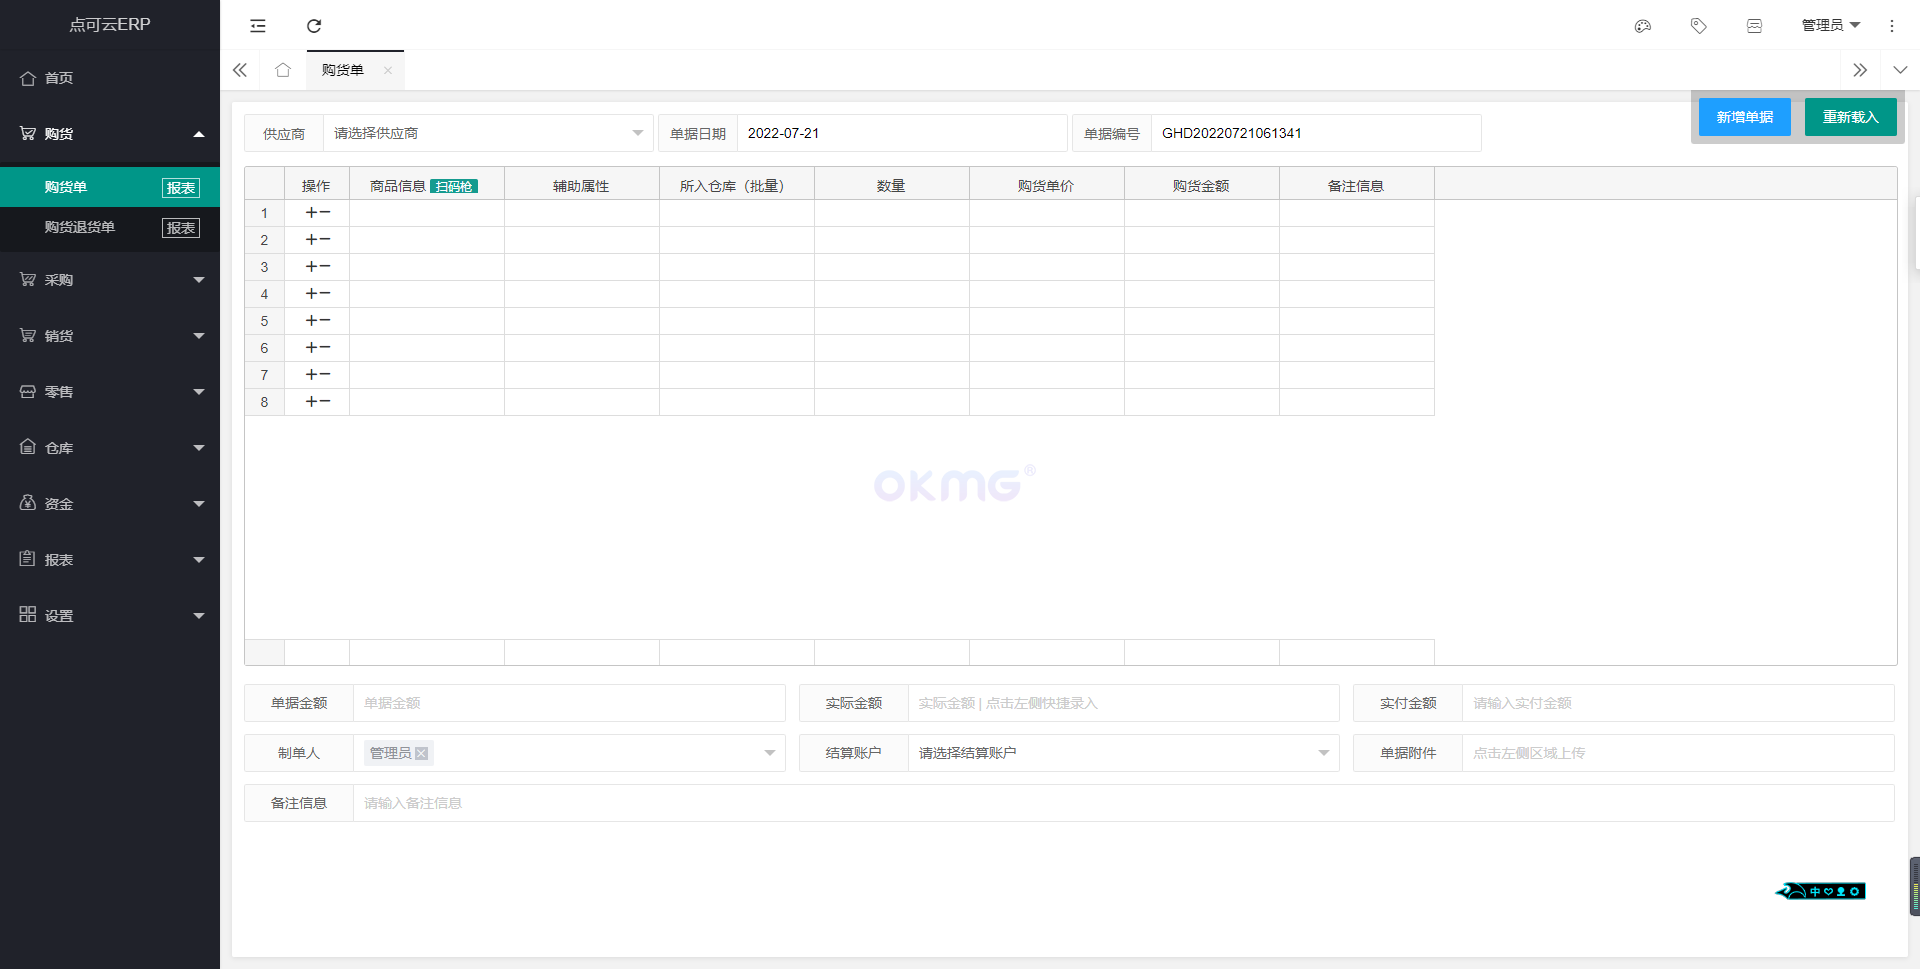Screen dimensions: 1920x969
Task: Click 单据附件 label to upload attachment
Action: point(1408,753)
